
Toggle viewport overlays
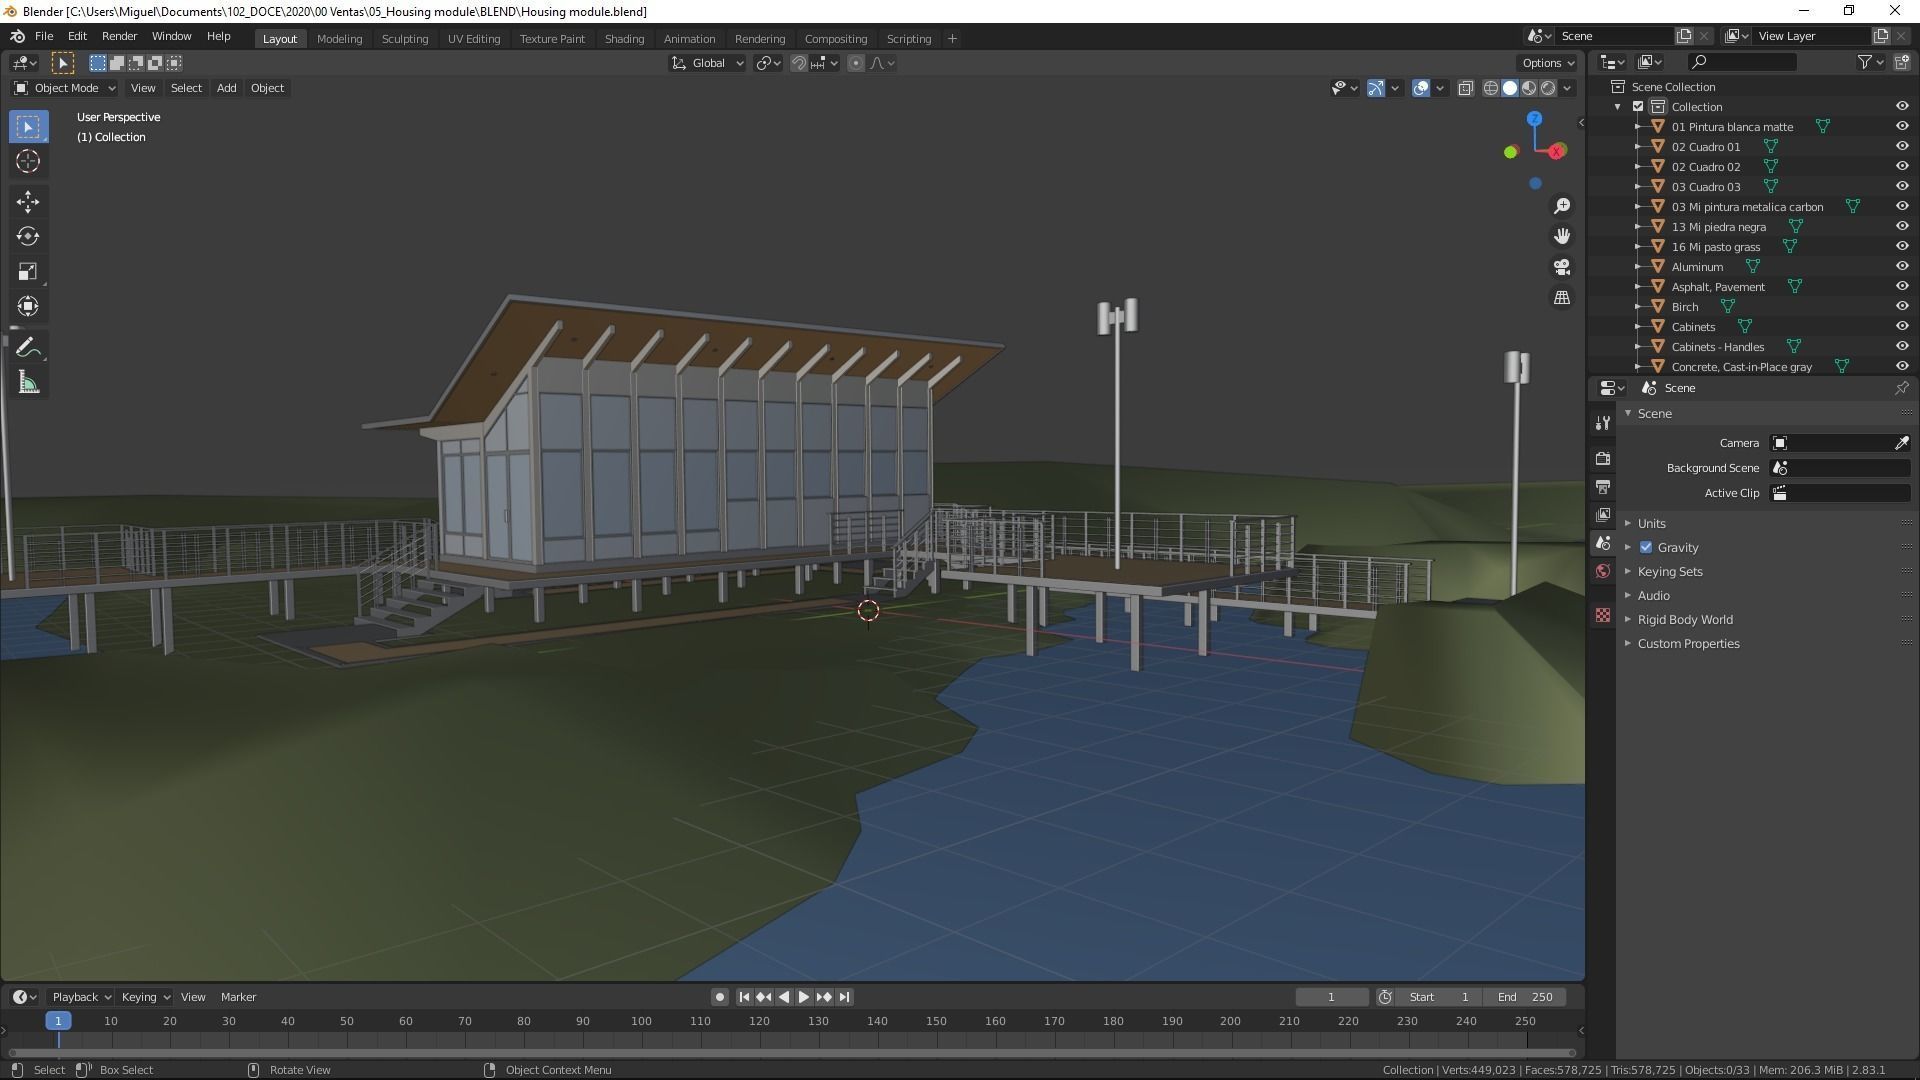tap(1421, 88)
